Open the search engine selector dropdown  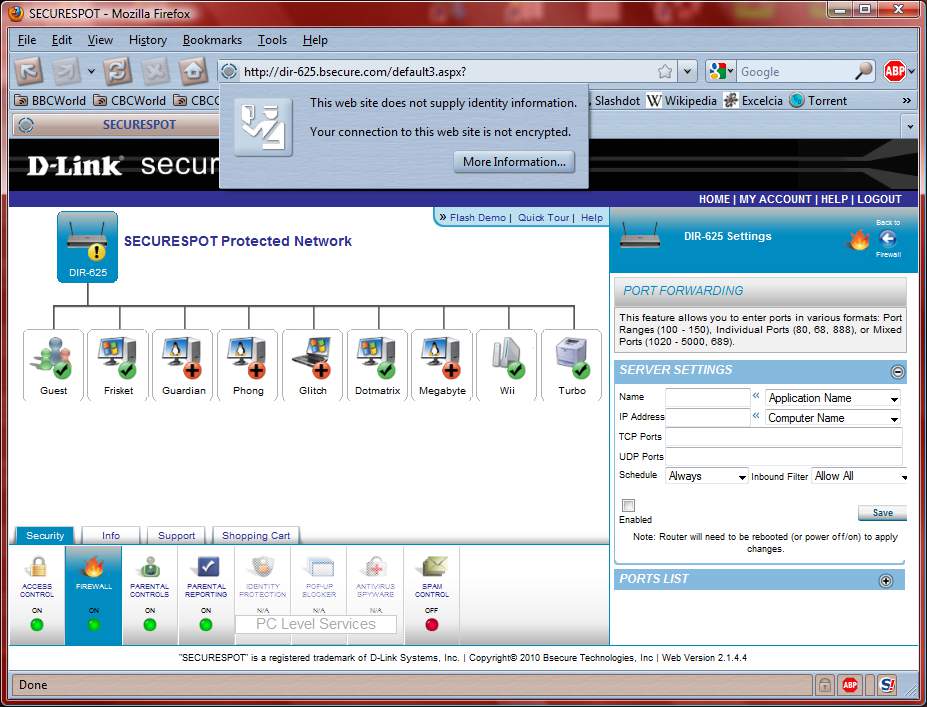[x=720, y=72]
